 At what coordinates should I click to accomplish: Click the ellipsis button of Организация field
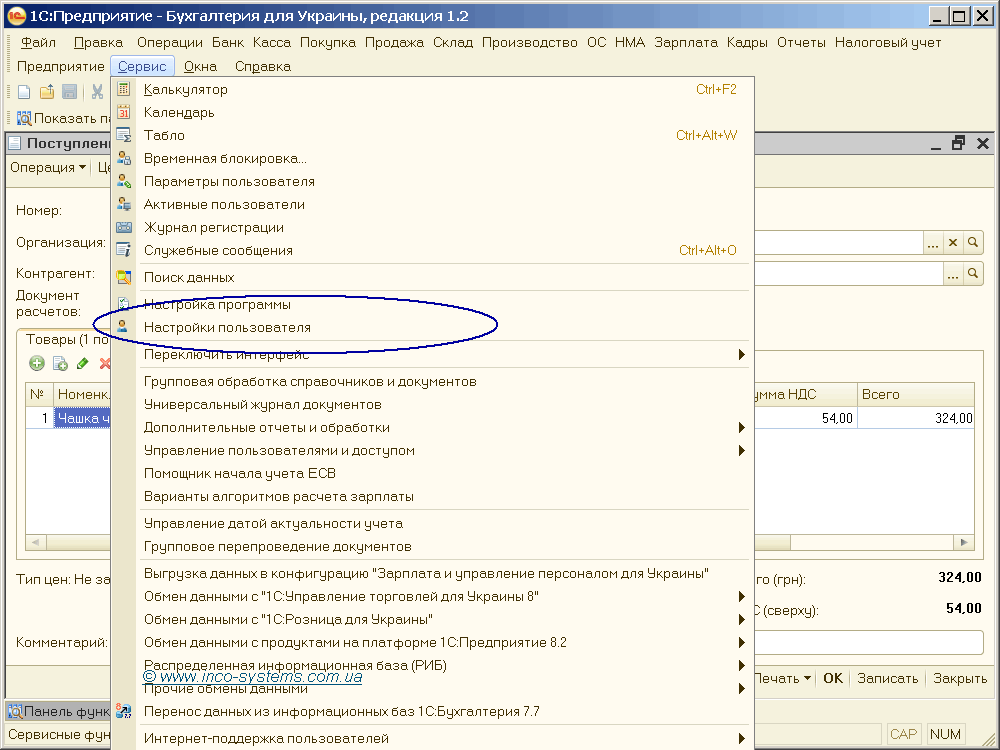(933, 242)
